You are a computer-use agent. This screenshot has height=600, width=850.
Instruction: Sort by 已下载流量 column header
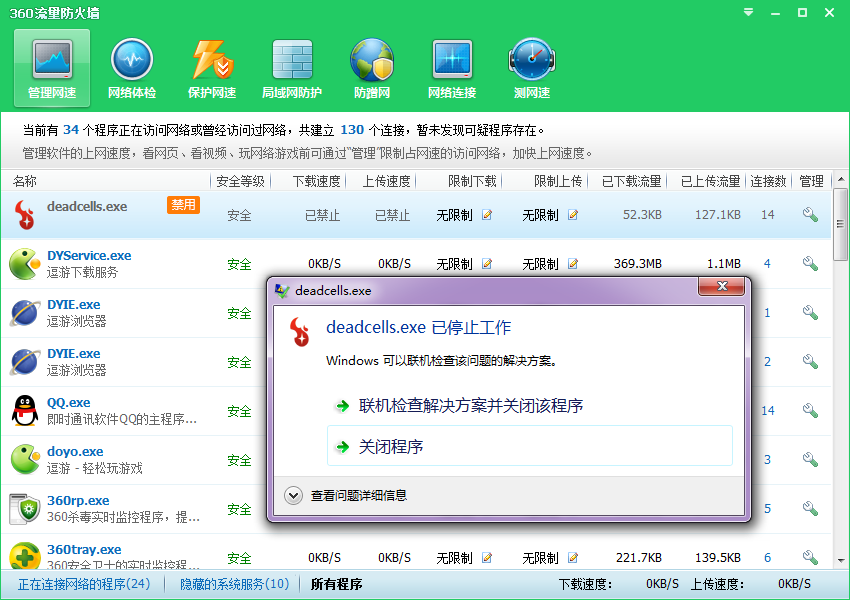632,181
